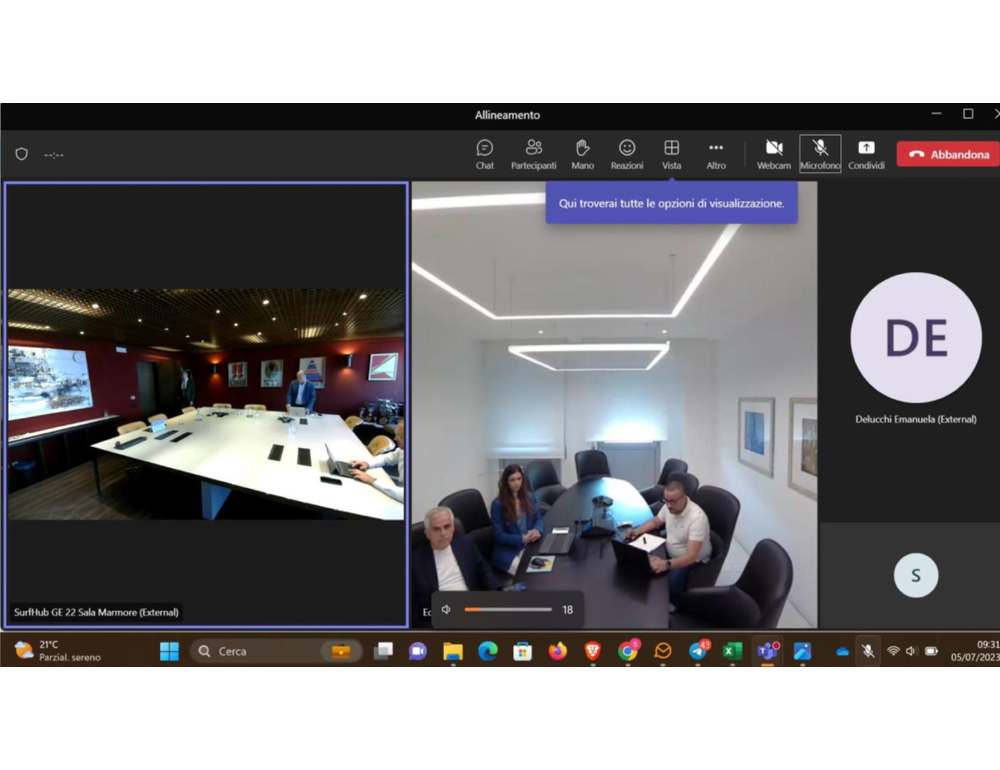Viewport: 1000px width, 770px height.
Task: Open the Windows Start menu
Action: coord(169,651)
